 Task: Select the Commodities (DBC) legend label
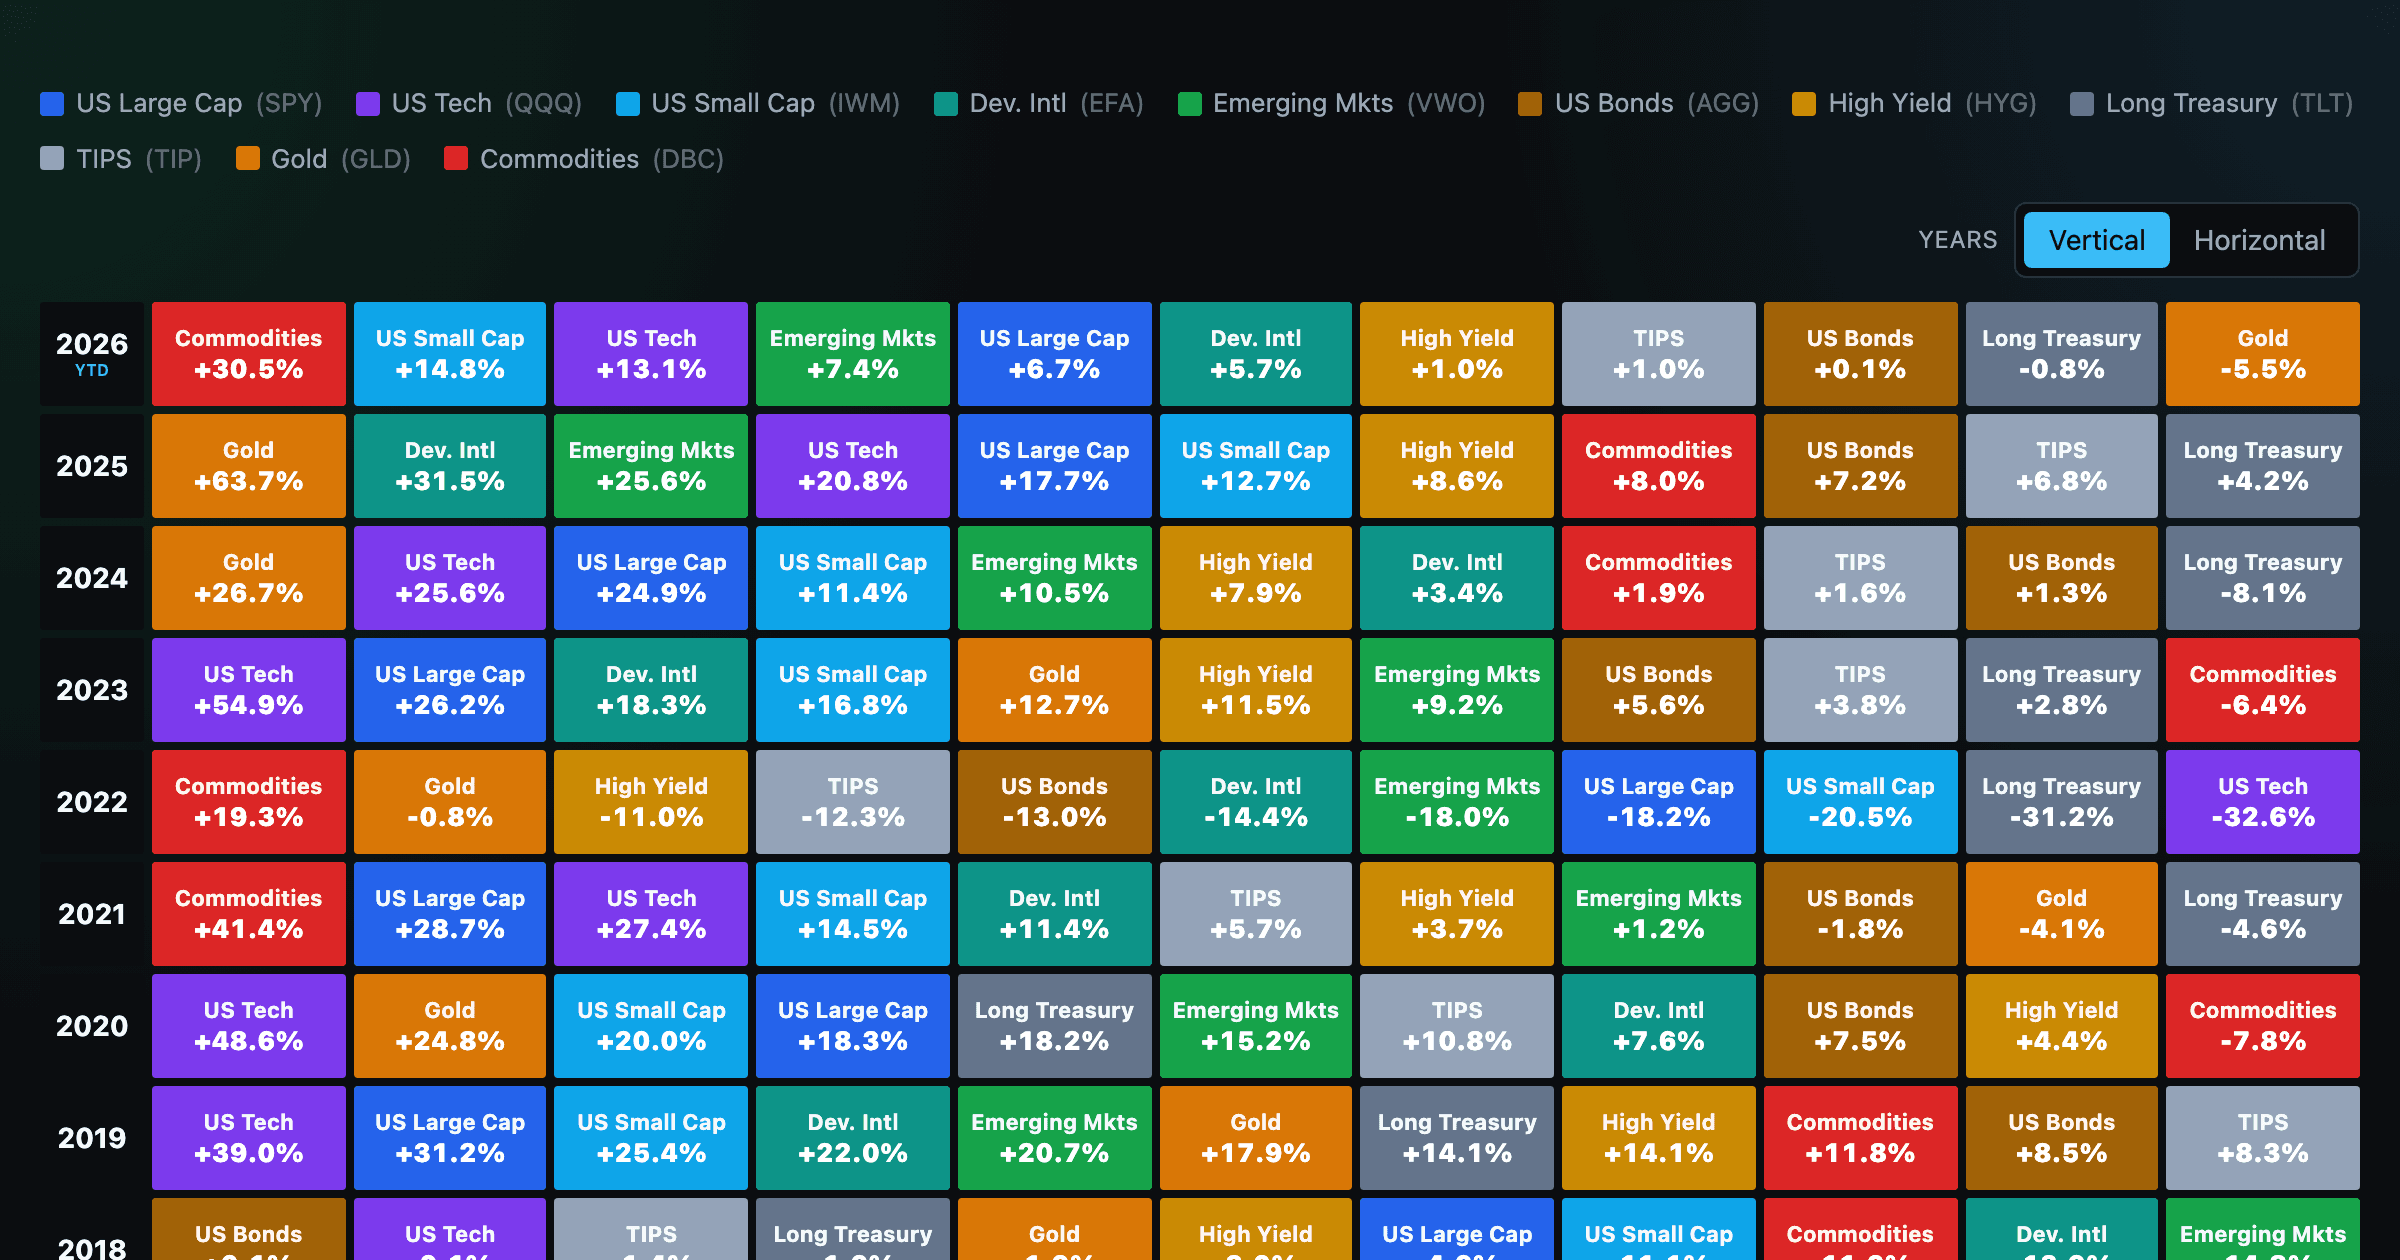pyautogui.click(x=602, y=158)
